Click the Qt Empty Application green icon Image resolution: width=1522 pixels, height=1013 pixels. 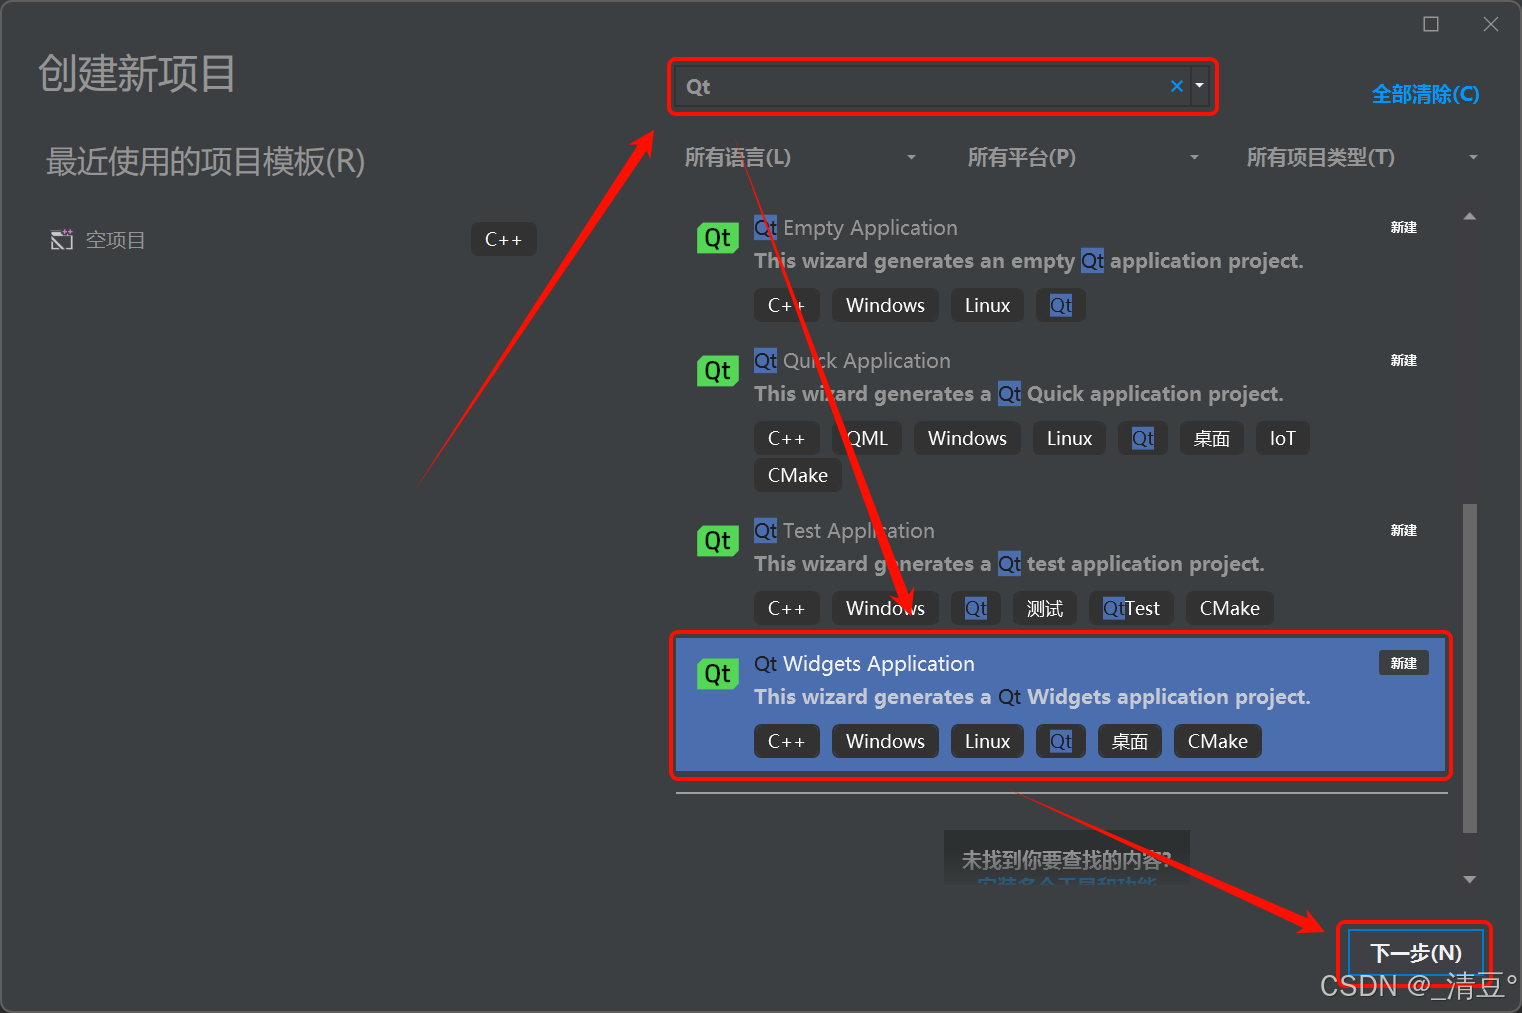tap(717, 238)
